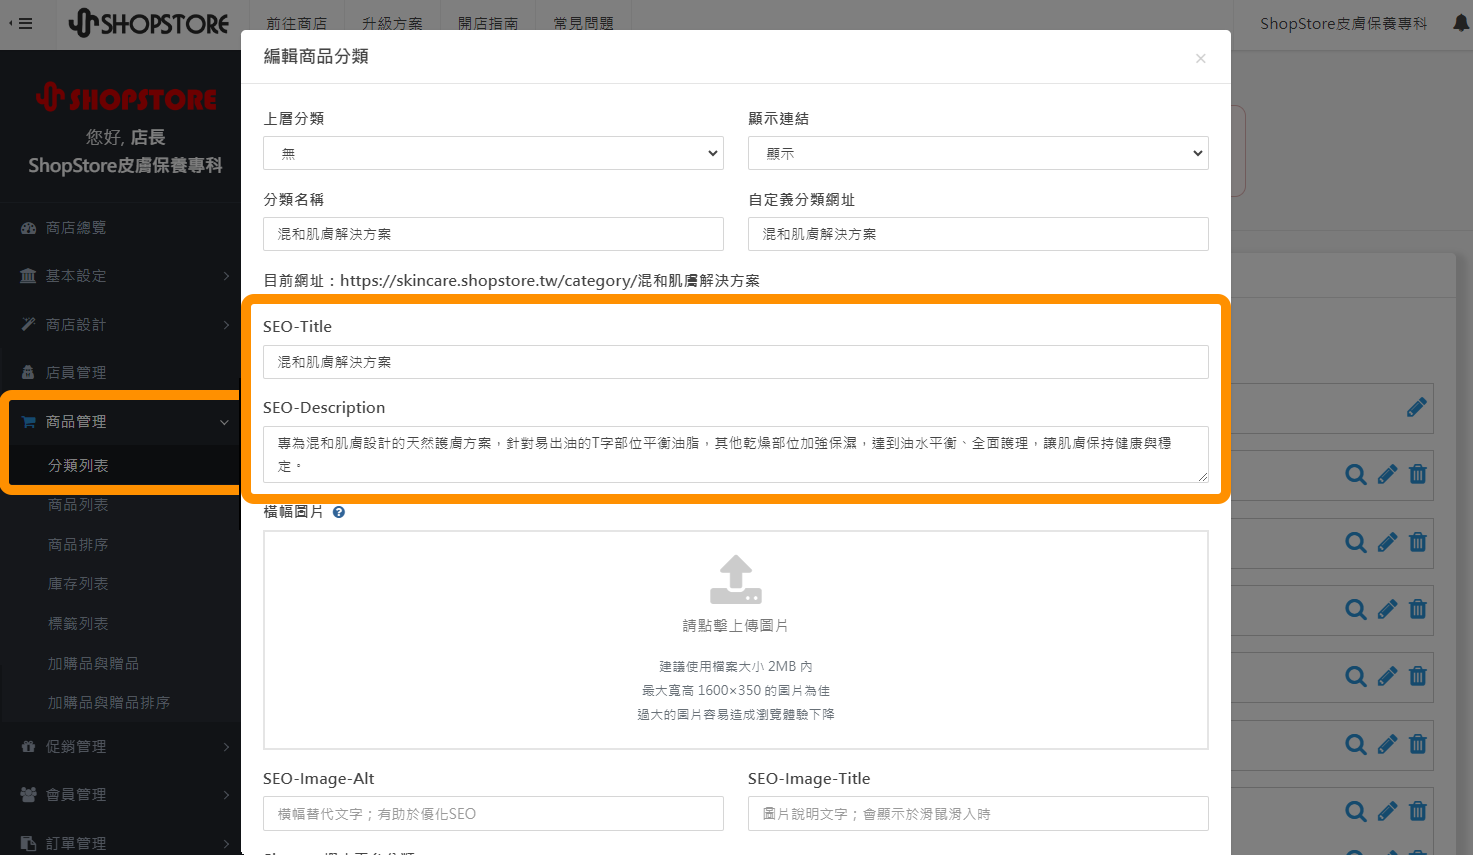Expand the 訂單管理 sidebar section

point(121,843)
